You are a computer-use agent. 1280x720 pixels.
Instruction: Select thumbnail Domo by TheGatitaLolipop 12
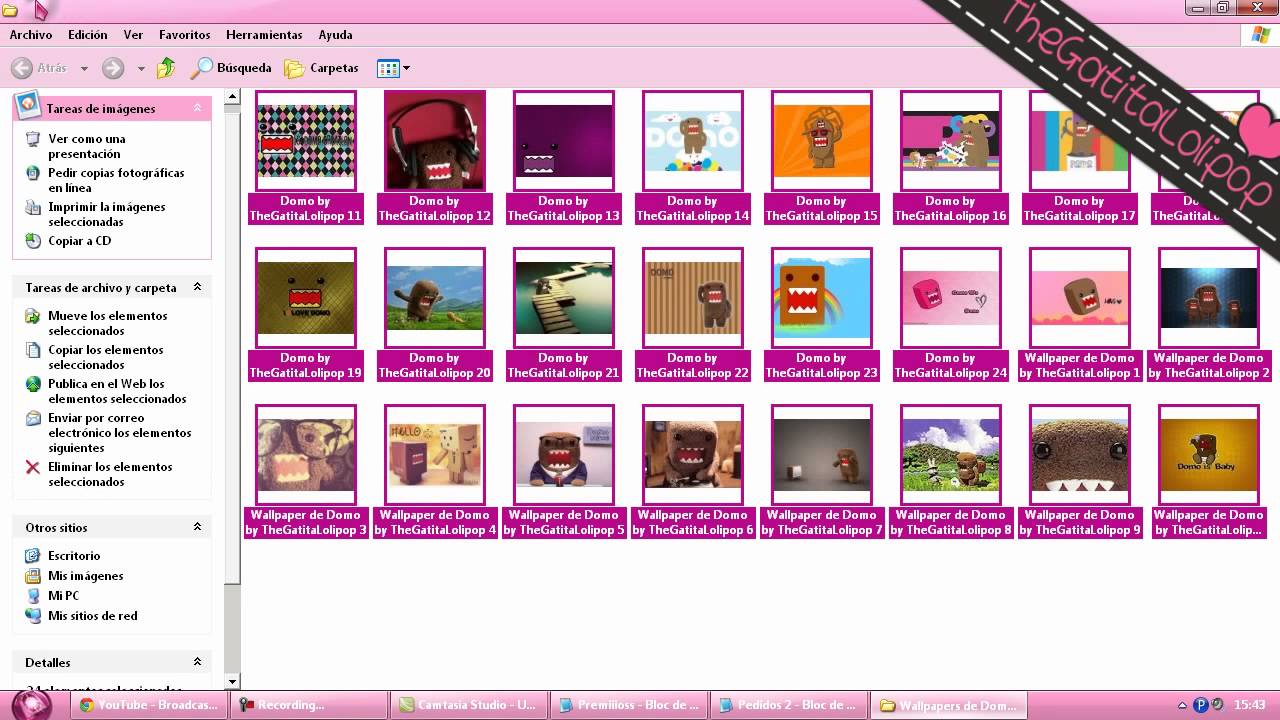coord(435,141)
